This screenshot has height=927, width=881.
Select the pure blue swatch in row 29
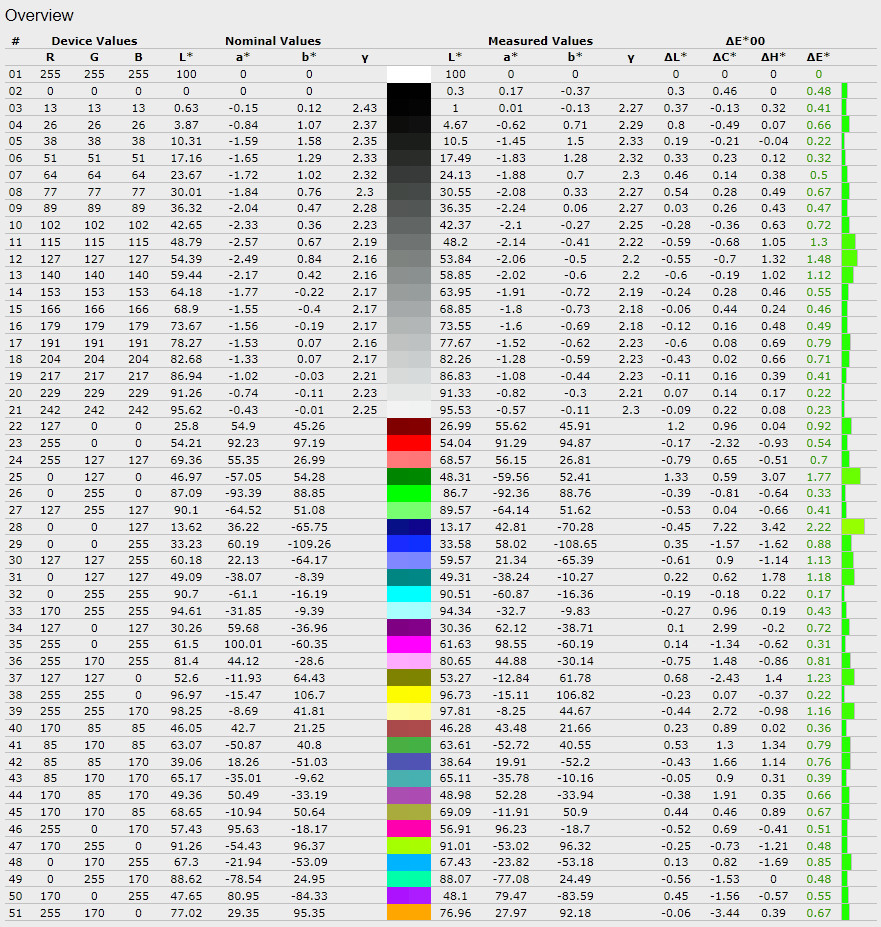[x=409, y=544]
